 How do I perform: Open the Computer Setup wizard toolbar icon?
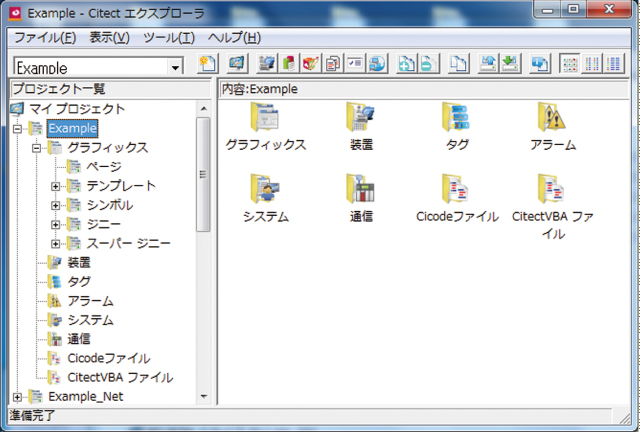(x=267, y=64)
